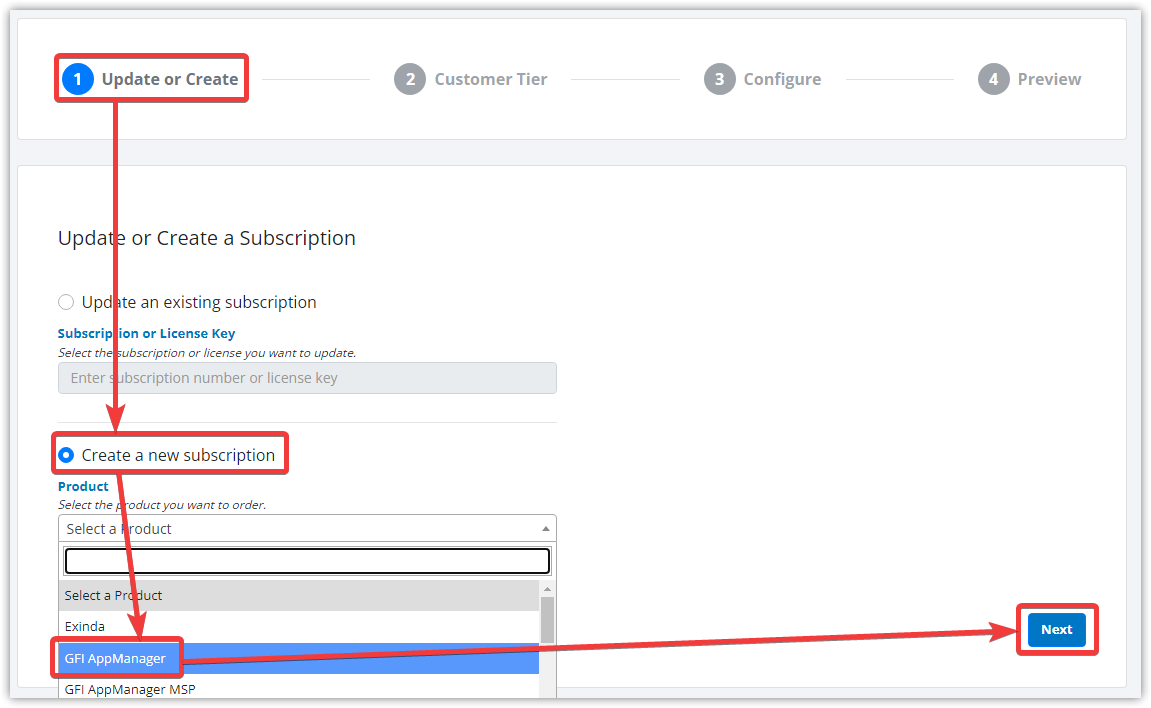Open the Select a Product dropdown

307,529
